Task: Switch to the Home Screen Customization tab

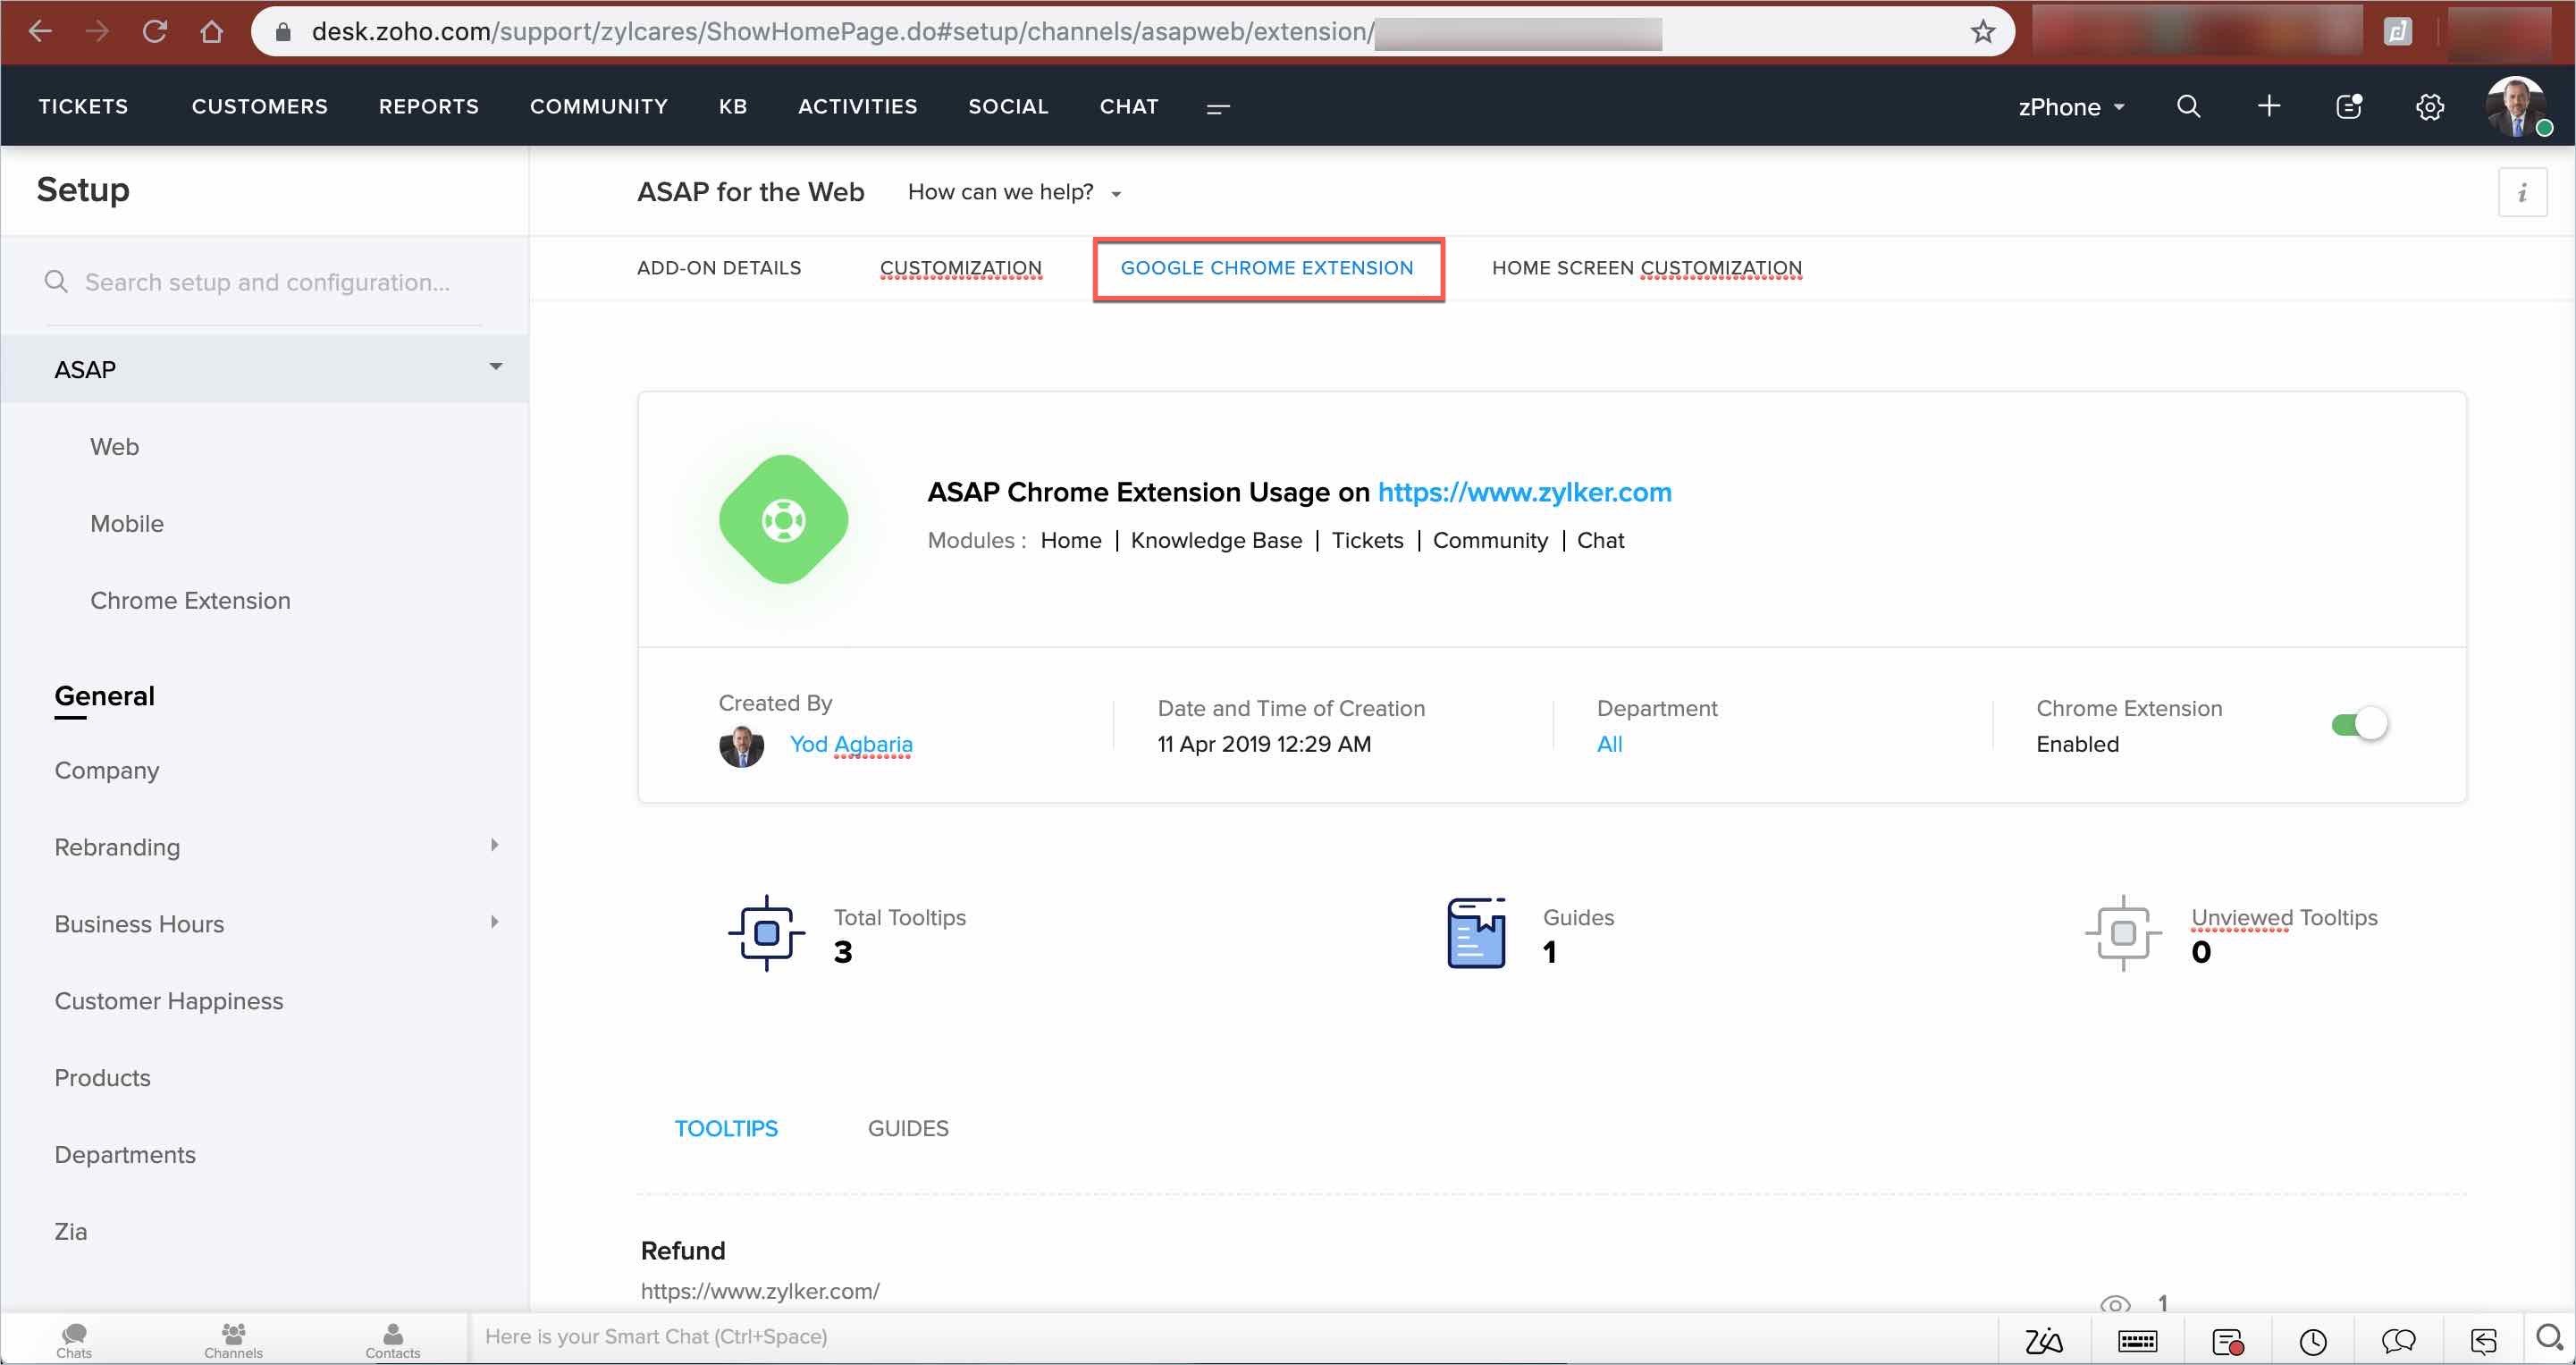Action: 1646,268
